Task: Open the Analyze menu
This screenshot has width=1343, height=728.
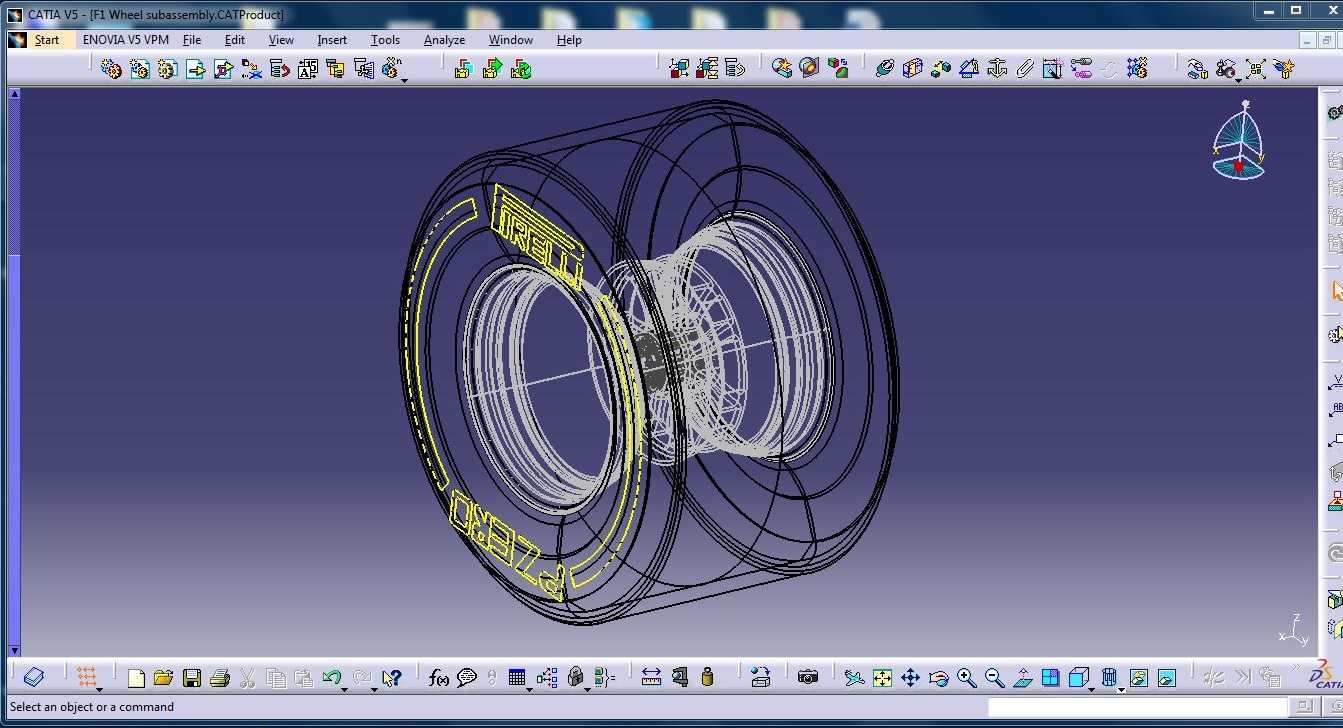Action: [444, 40]
